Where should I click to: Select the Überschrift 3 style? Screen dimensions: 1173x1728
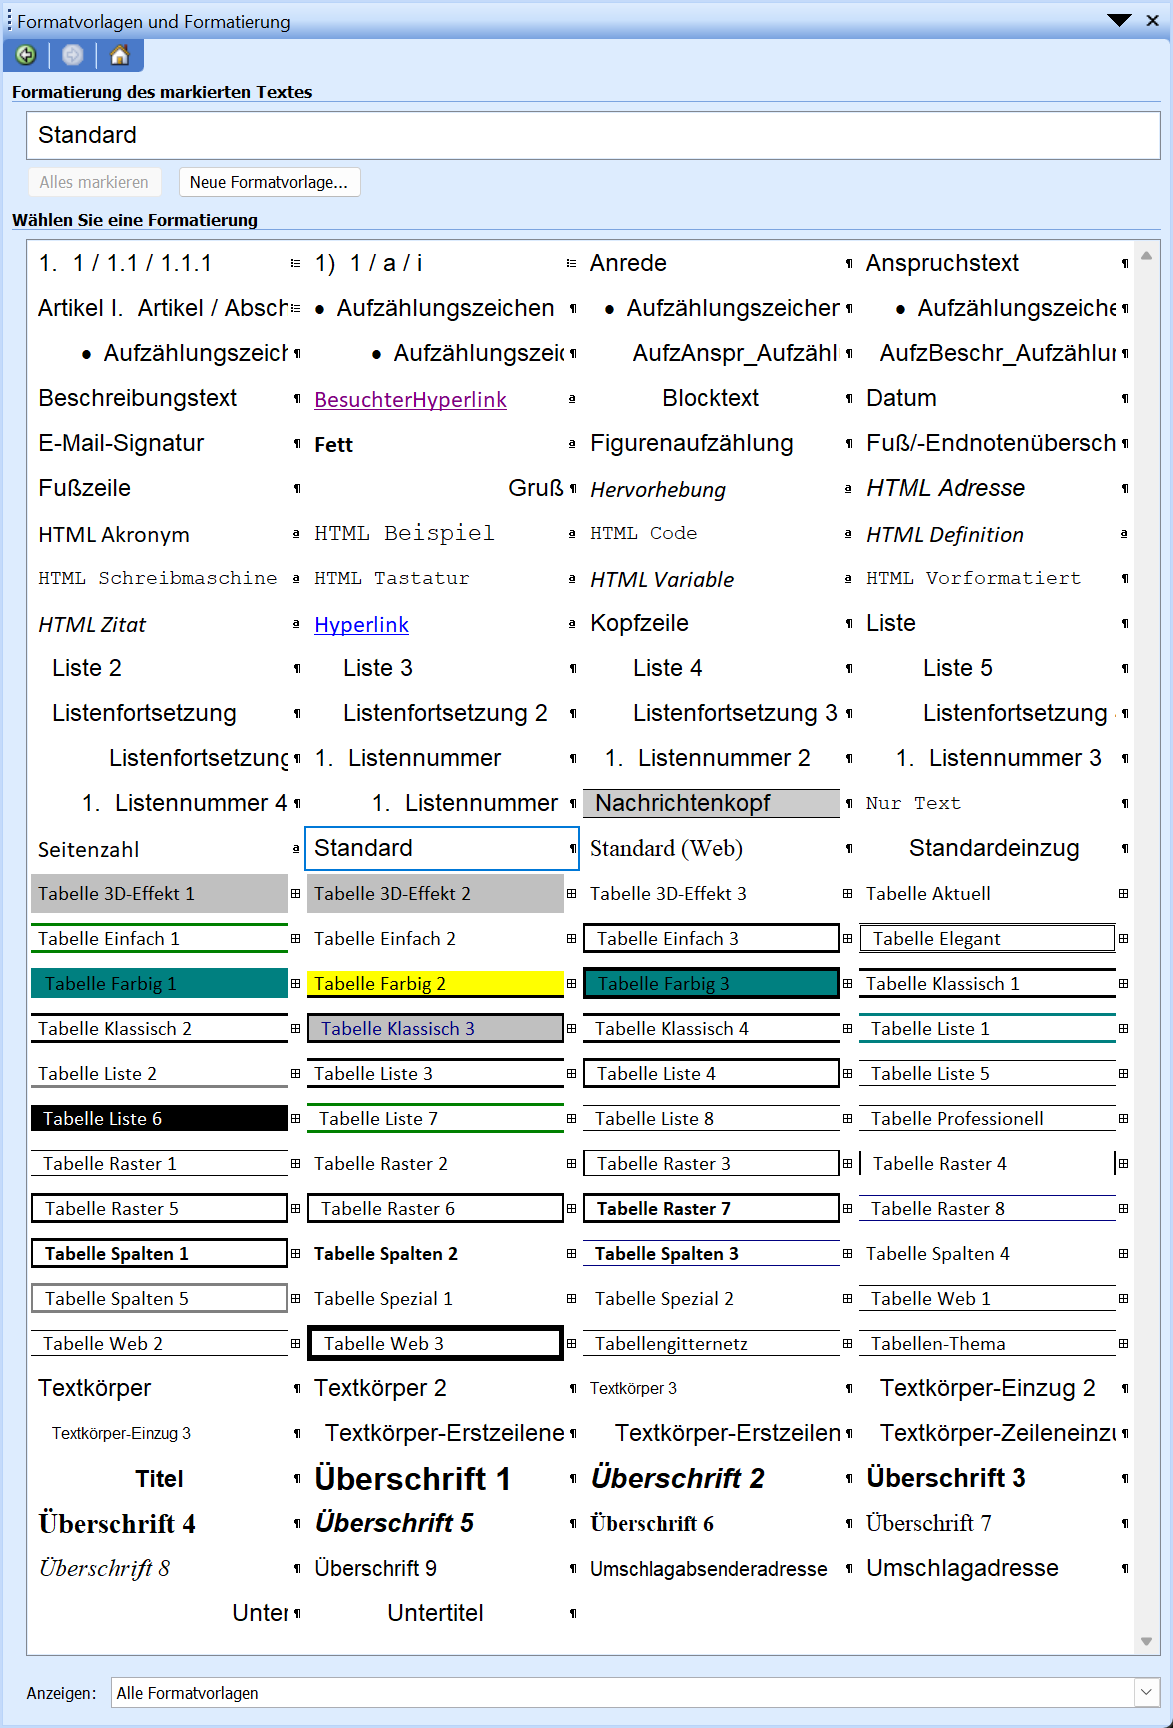click(945, 1478)
